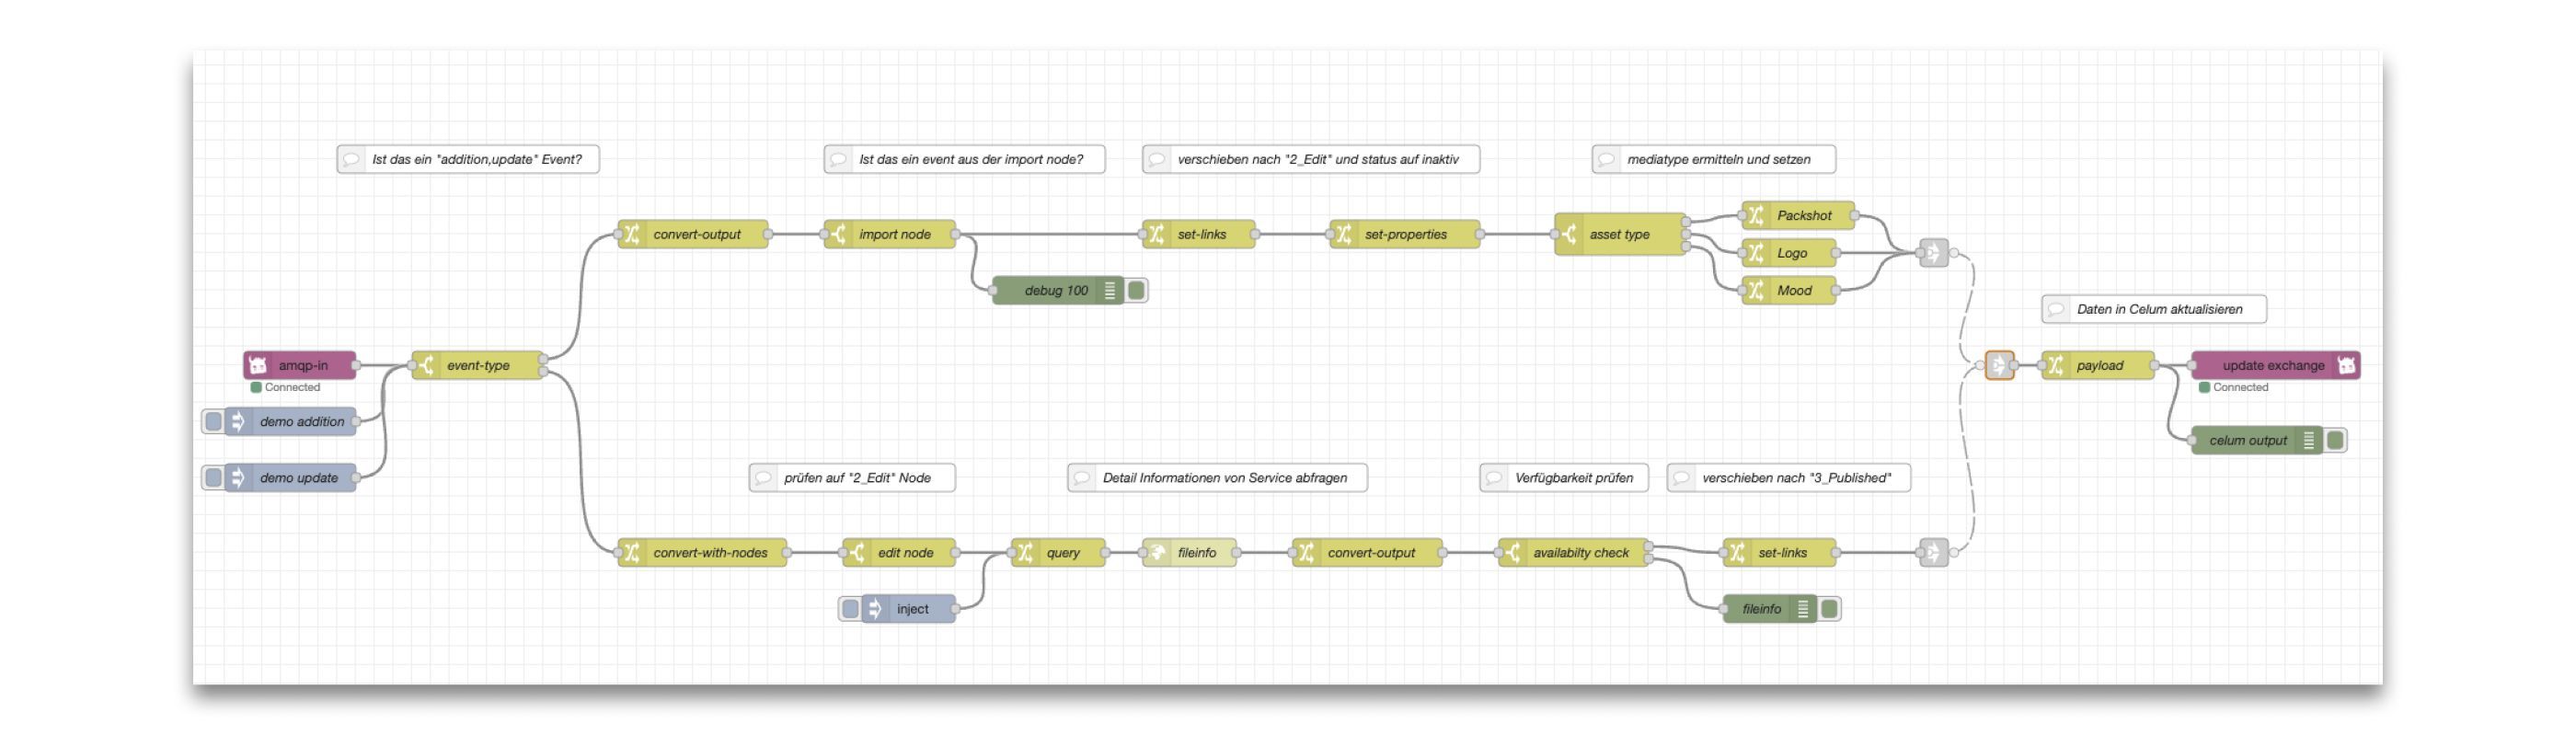Click the change icon on payload node
Screen dimensions: 2576x735
2056,365
